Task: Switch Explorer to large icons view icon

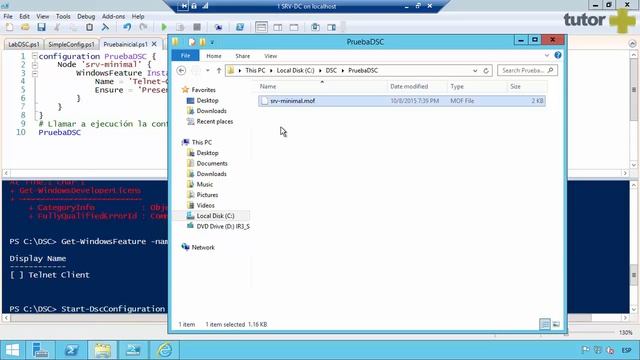Action: (x=556, y=324)
